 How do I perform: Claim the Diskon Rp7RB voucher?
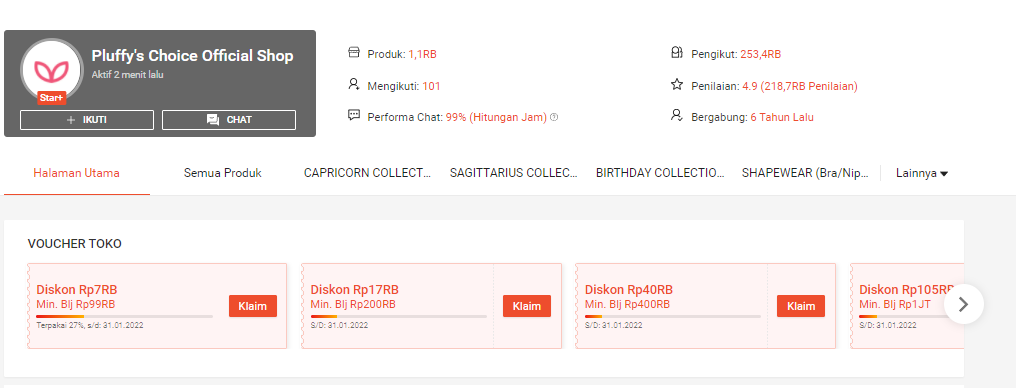(x=253, y=306)
